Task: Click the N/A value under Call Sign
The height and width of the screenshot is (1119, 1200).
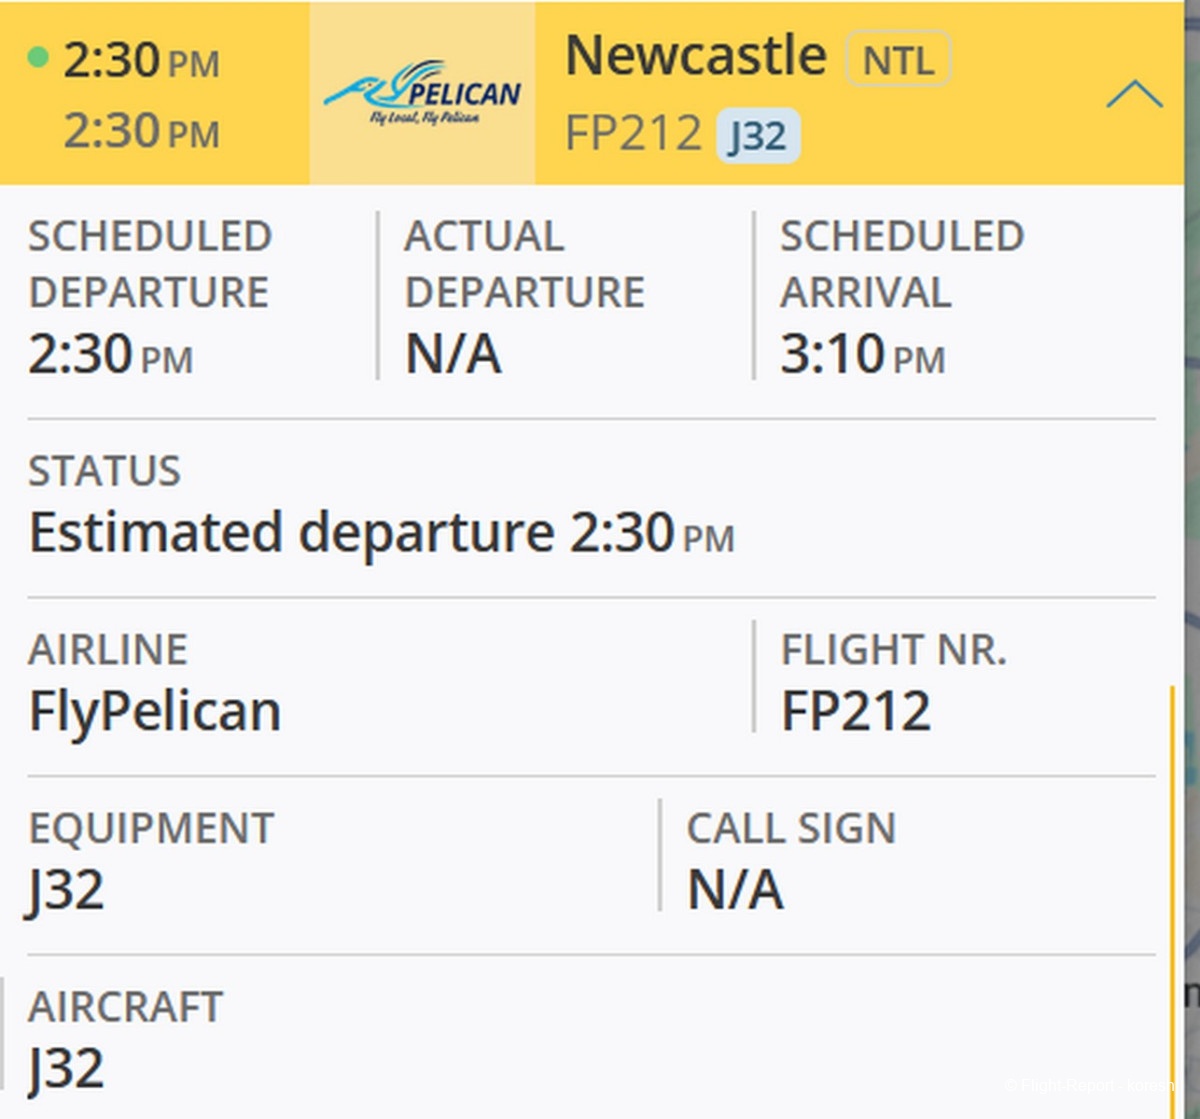Action: point(735,890)
